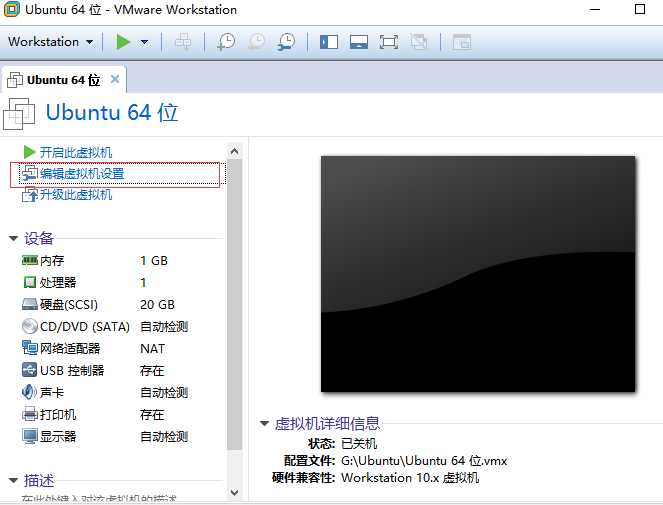The image size is (663, 505).
Task: Click the virtual machine black screen preview
Action: [478, 274]
